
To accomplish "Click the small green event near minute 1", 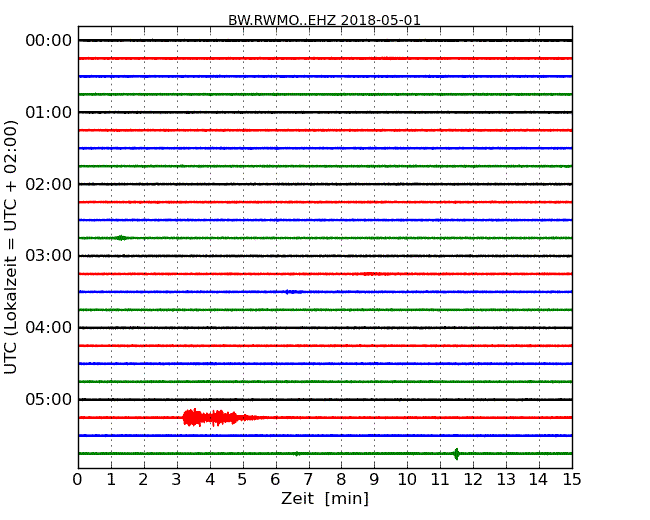I will click(121, 238).
